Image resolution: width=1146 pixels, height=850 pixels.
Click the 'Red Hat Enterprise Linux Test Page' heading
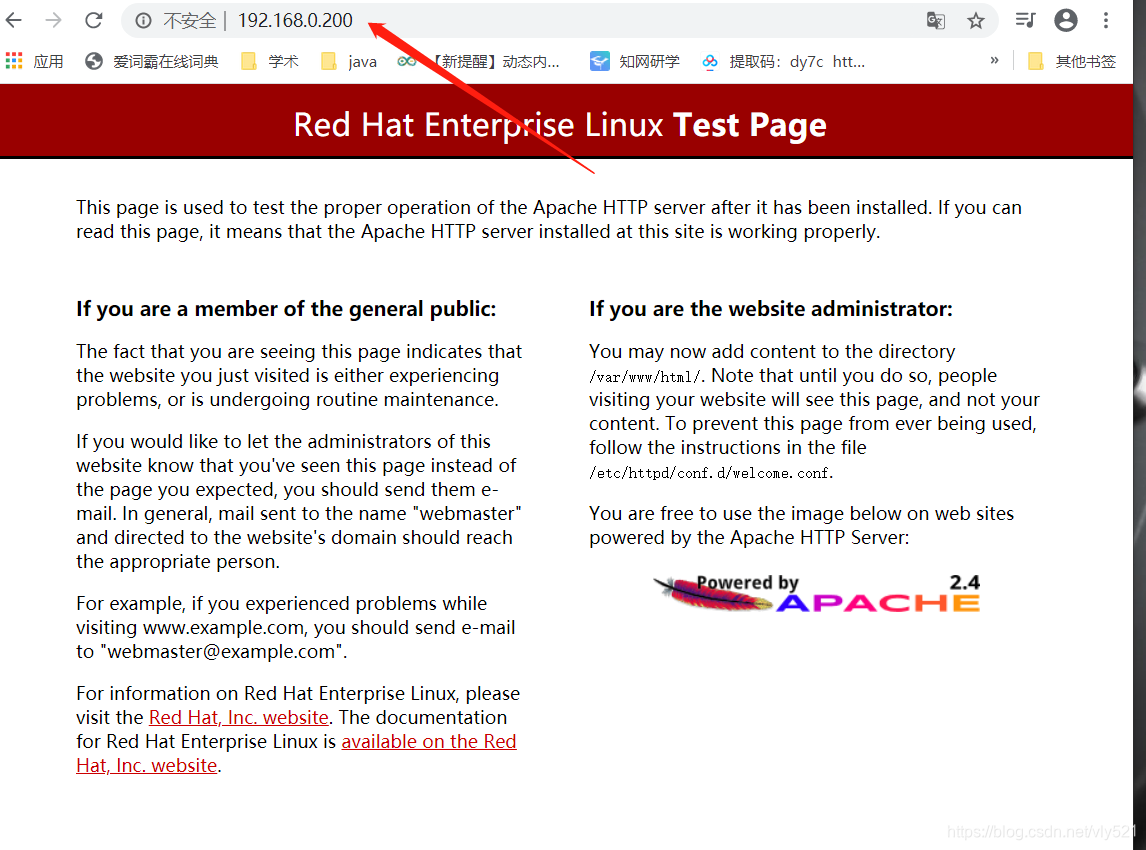click(560, 125)
